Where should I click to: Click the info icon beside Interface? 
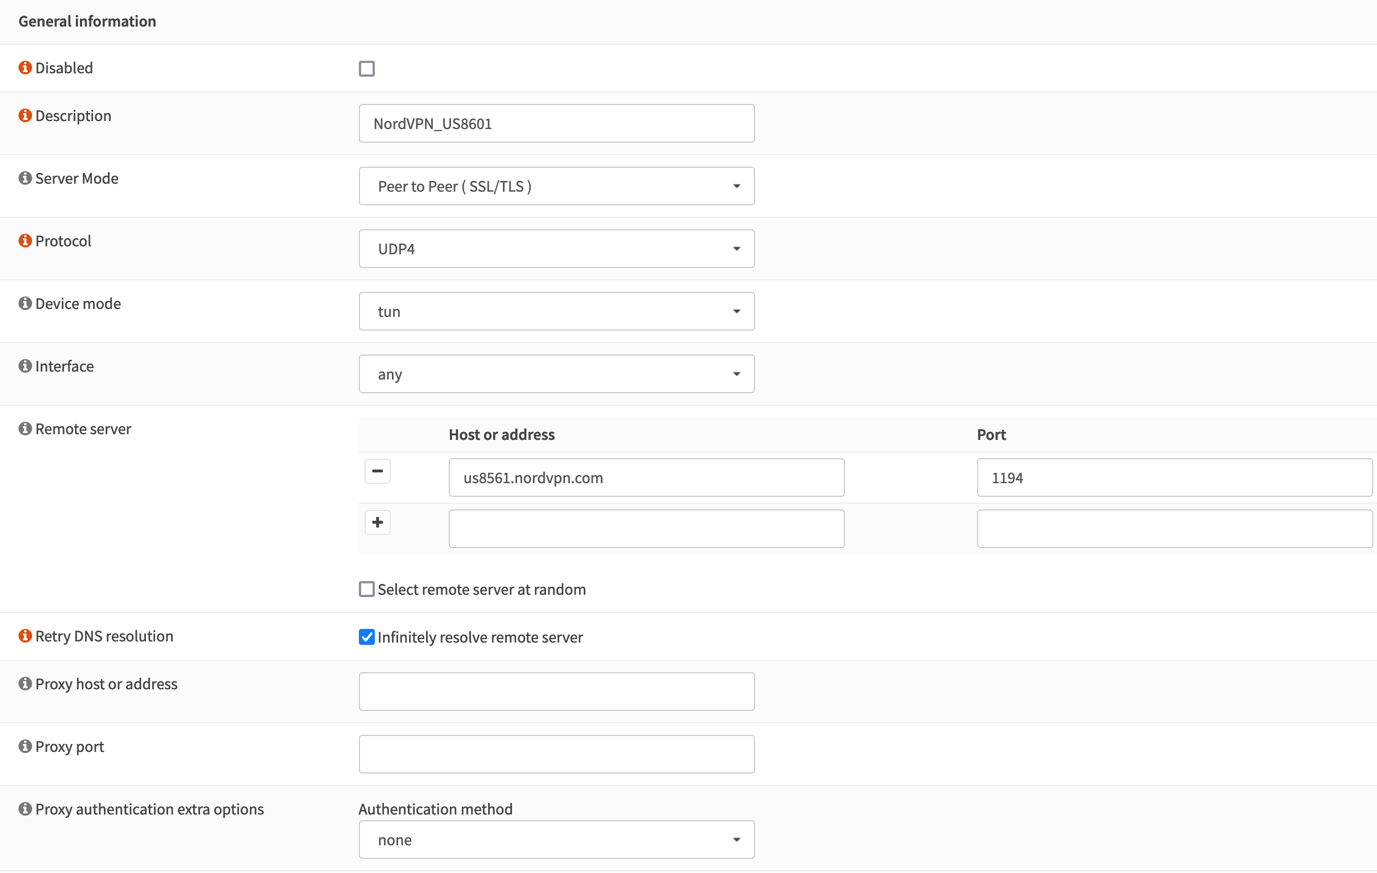tap(25, 365)
